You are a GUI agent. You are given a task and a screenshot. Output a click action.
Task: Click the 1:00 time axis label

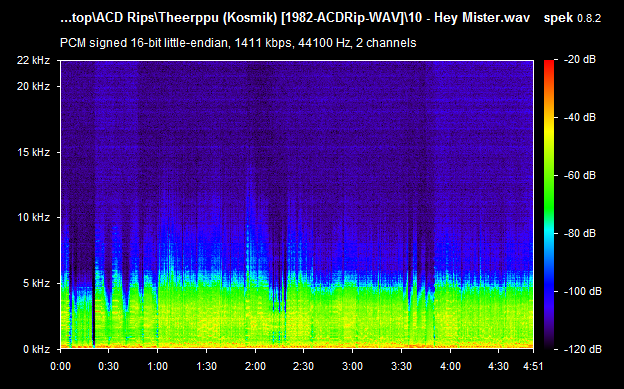pyautogui.click(x=158, y=366)
